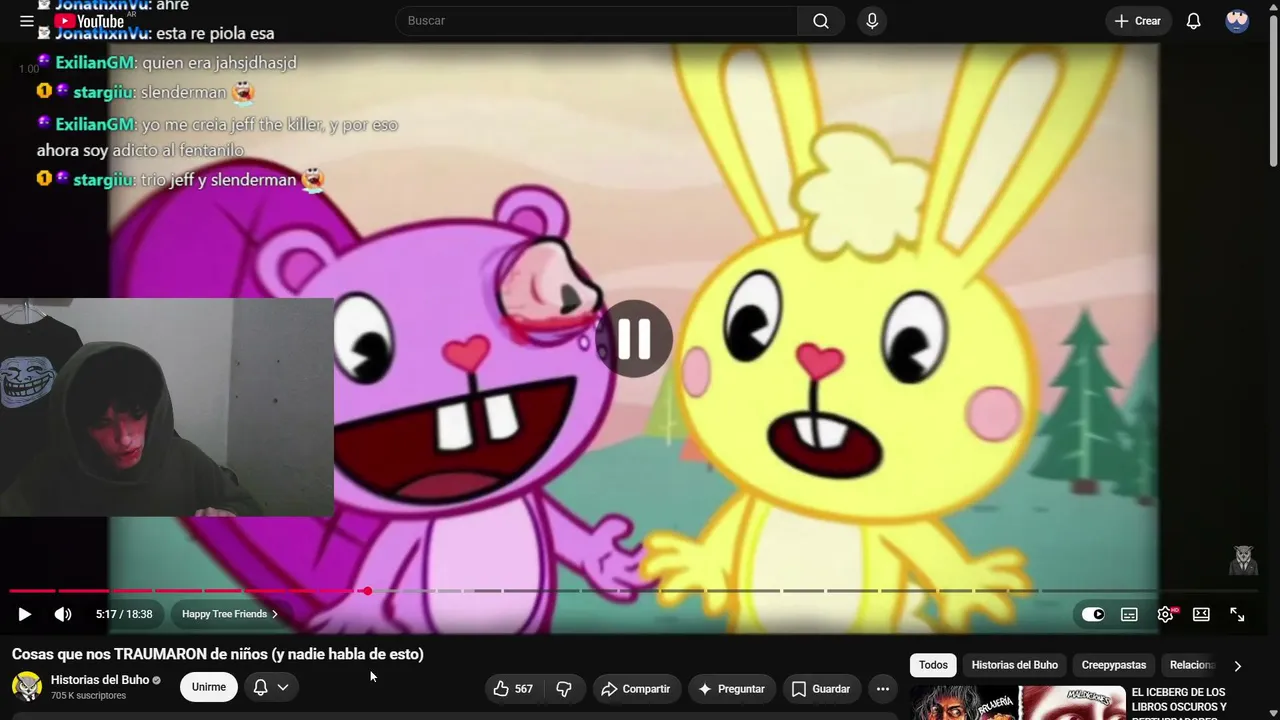
Task: Enter fullscreen mode
Action: coord(1237,614)
